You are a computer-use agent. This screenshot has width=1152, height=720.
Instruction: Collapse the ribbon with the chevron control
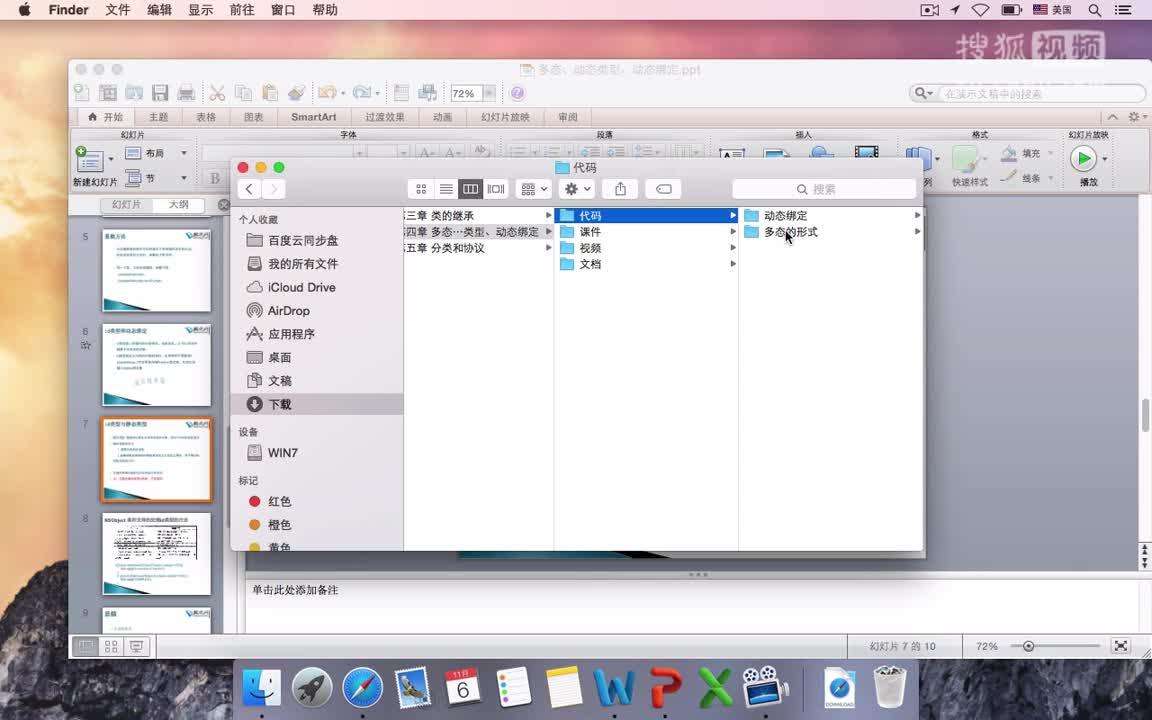coord(1112,116)
